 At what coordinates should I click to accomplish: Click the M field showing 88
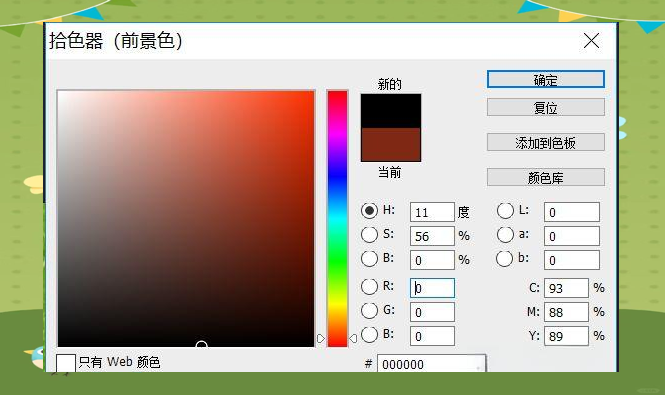(x=566, y=312)
